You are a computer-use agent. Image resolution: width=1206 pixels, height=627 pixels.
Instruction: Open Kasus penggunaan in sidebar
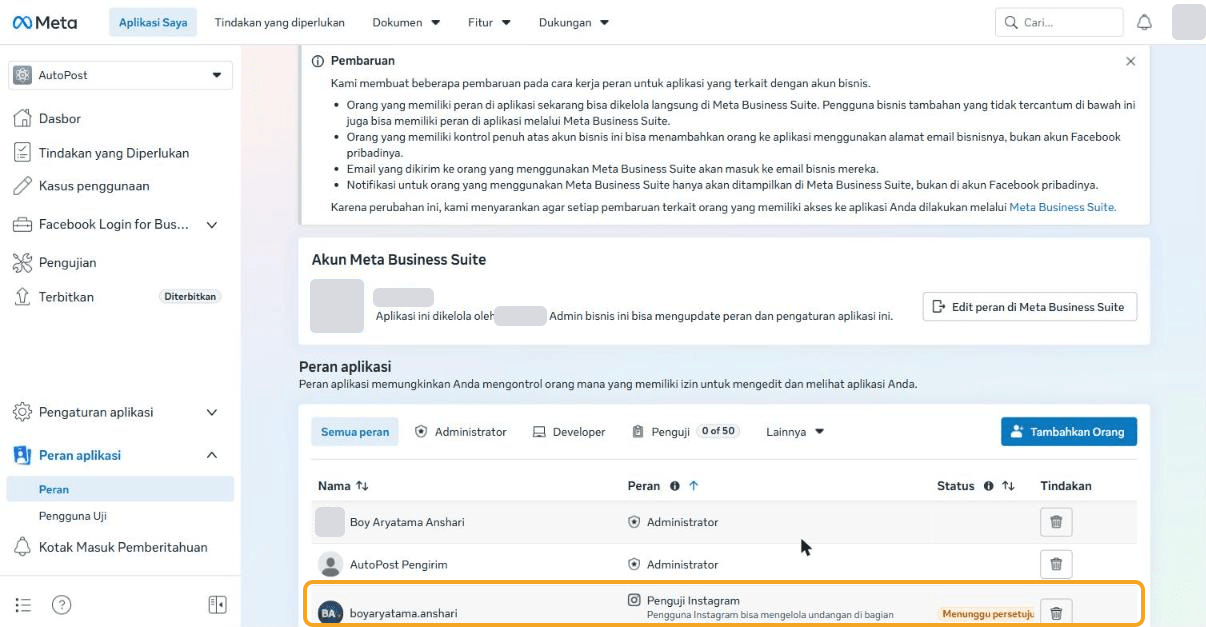(x=94, y=186)
